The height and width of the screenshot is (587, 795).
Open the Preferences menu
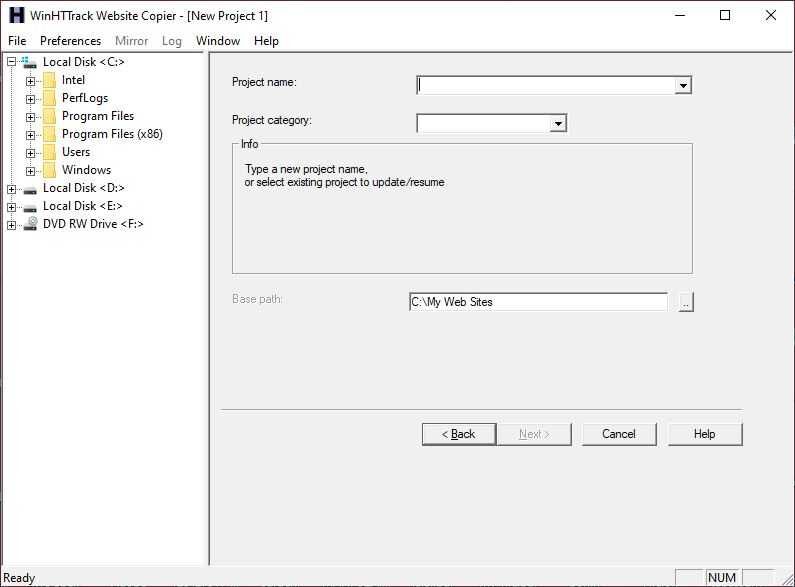70,41
